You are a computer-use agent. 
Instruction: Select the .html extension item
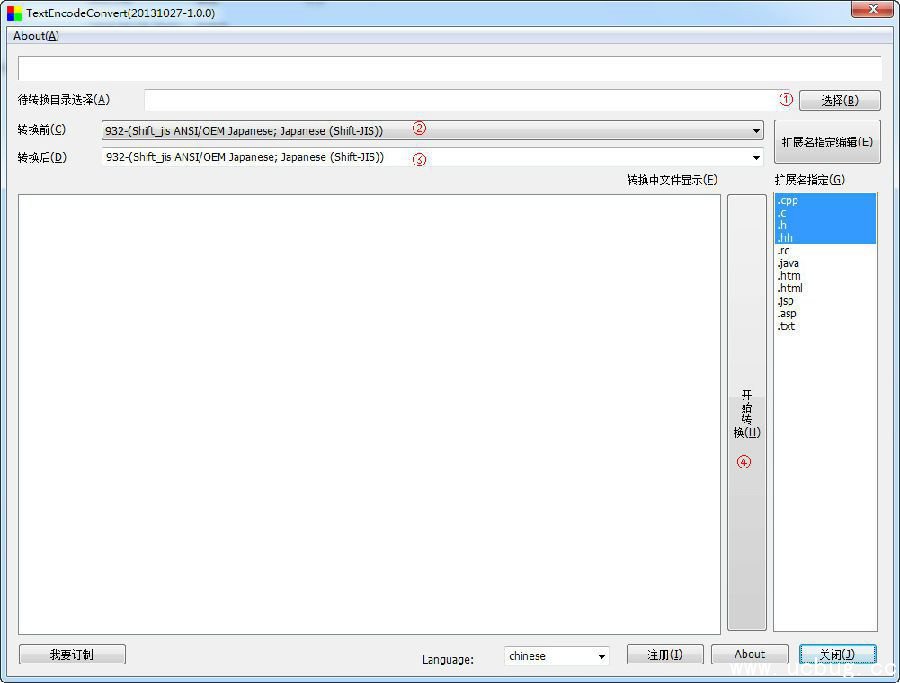(790, 289)
